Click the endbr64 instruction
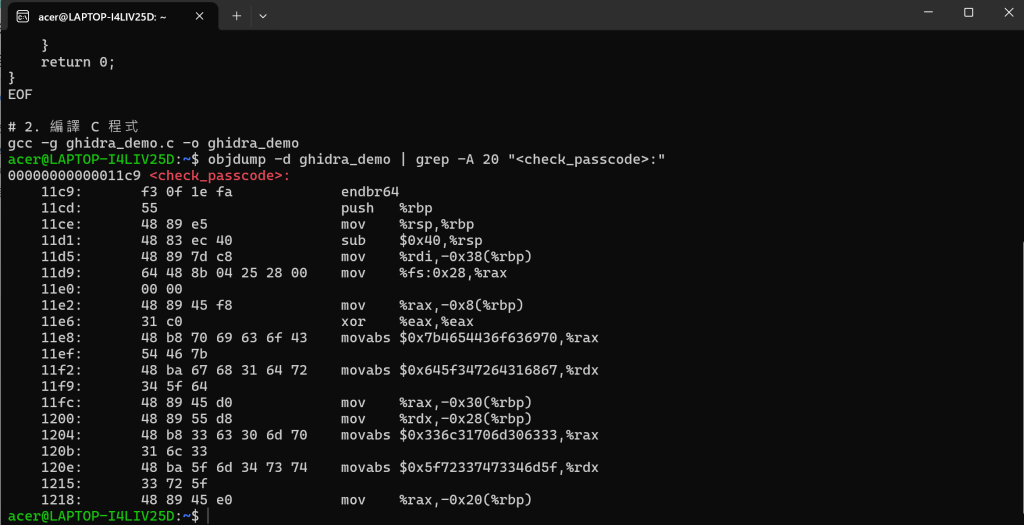 tap(370, 192)
